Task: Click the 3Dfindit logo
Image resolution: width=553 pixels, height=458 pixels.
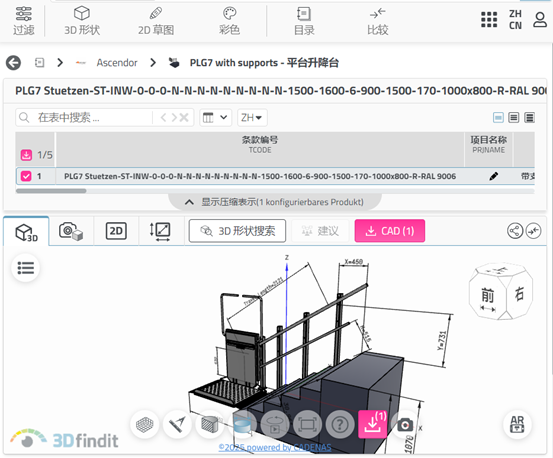Action: click(64, 438)
